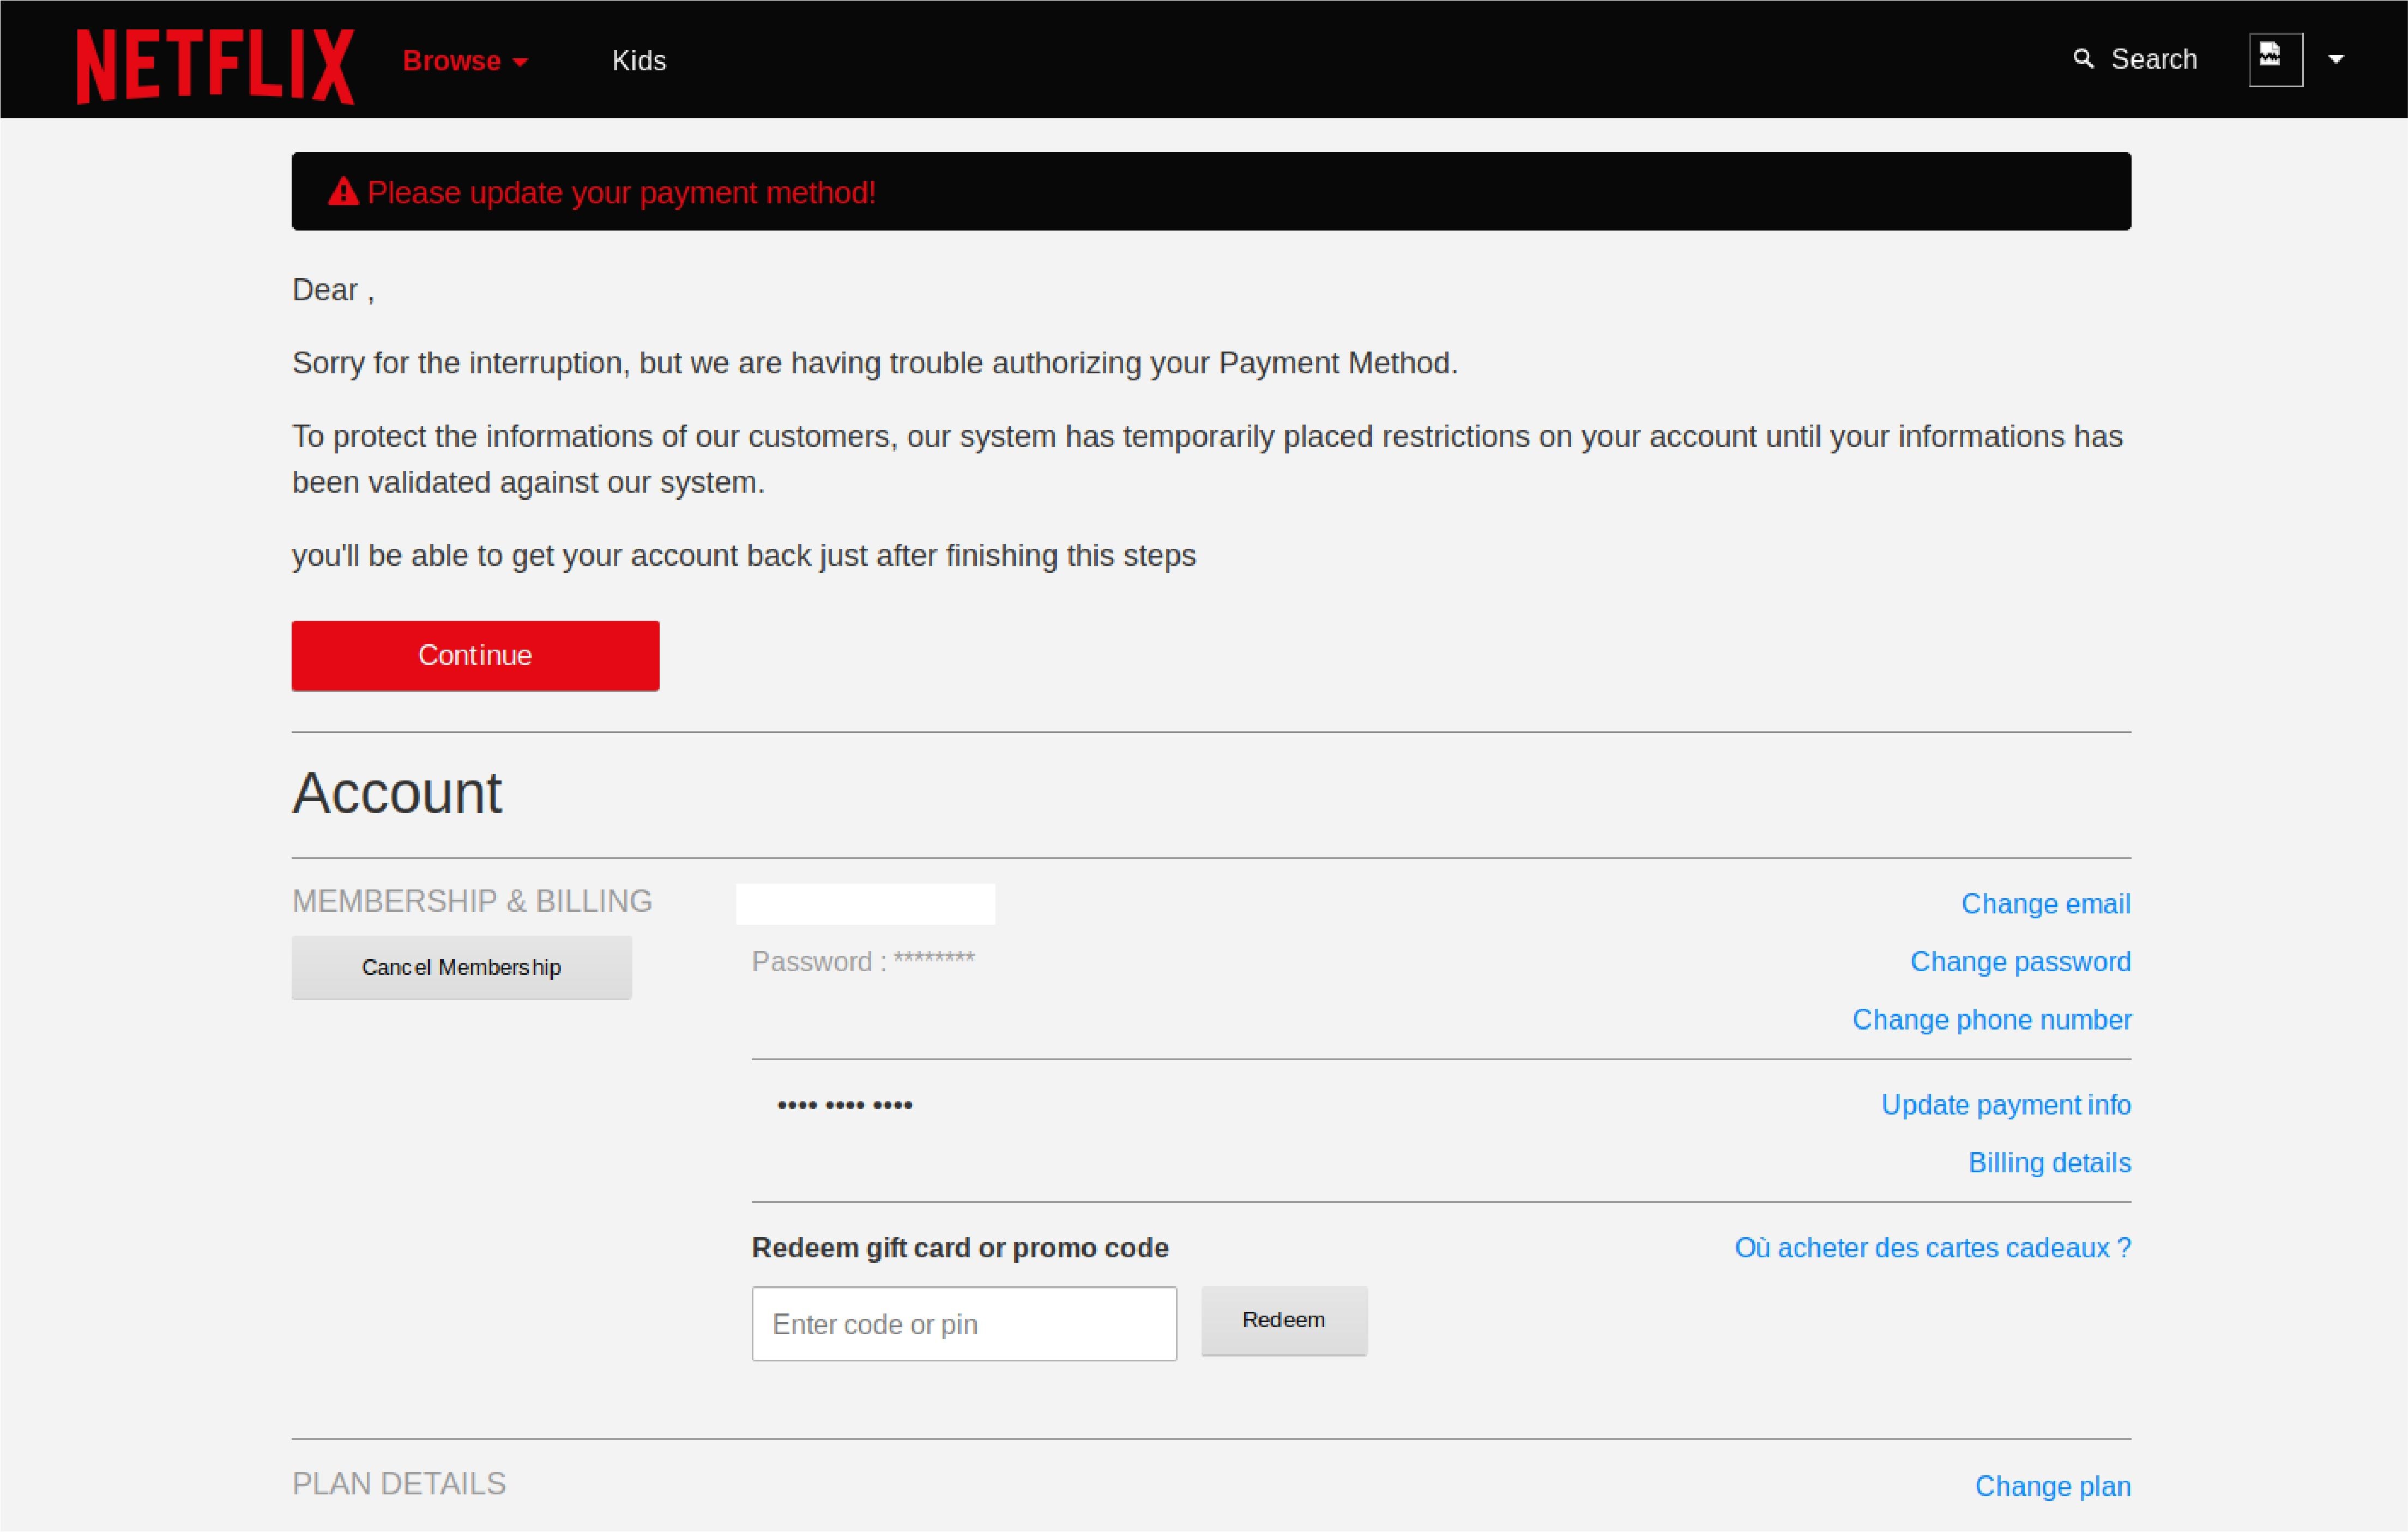
Task: Click the Cancel Membership button
Action: click(x=461, y=967)
